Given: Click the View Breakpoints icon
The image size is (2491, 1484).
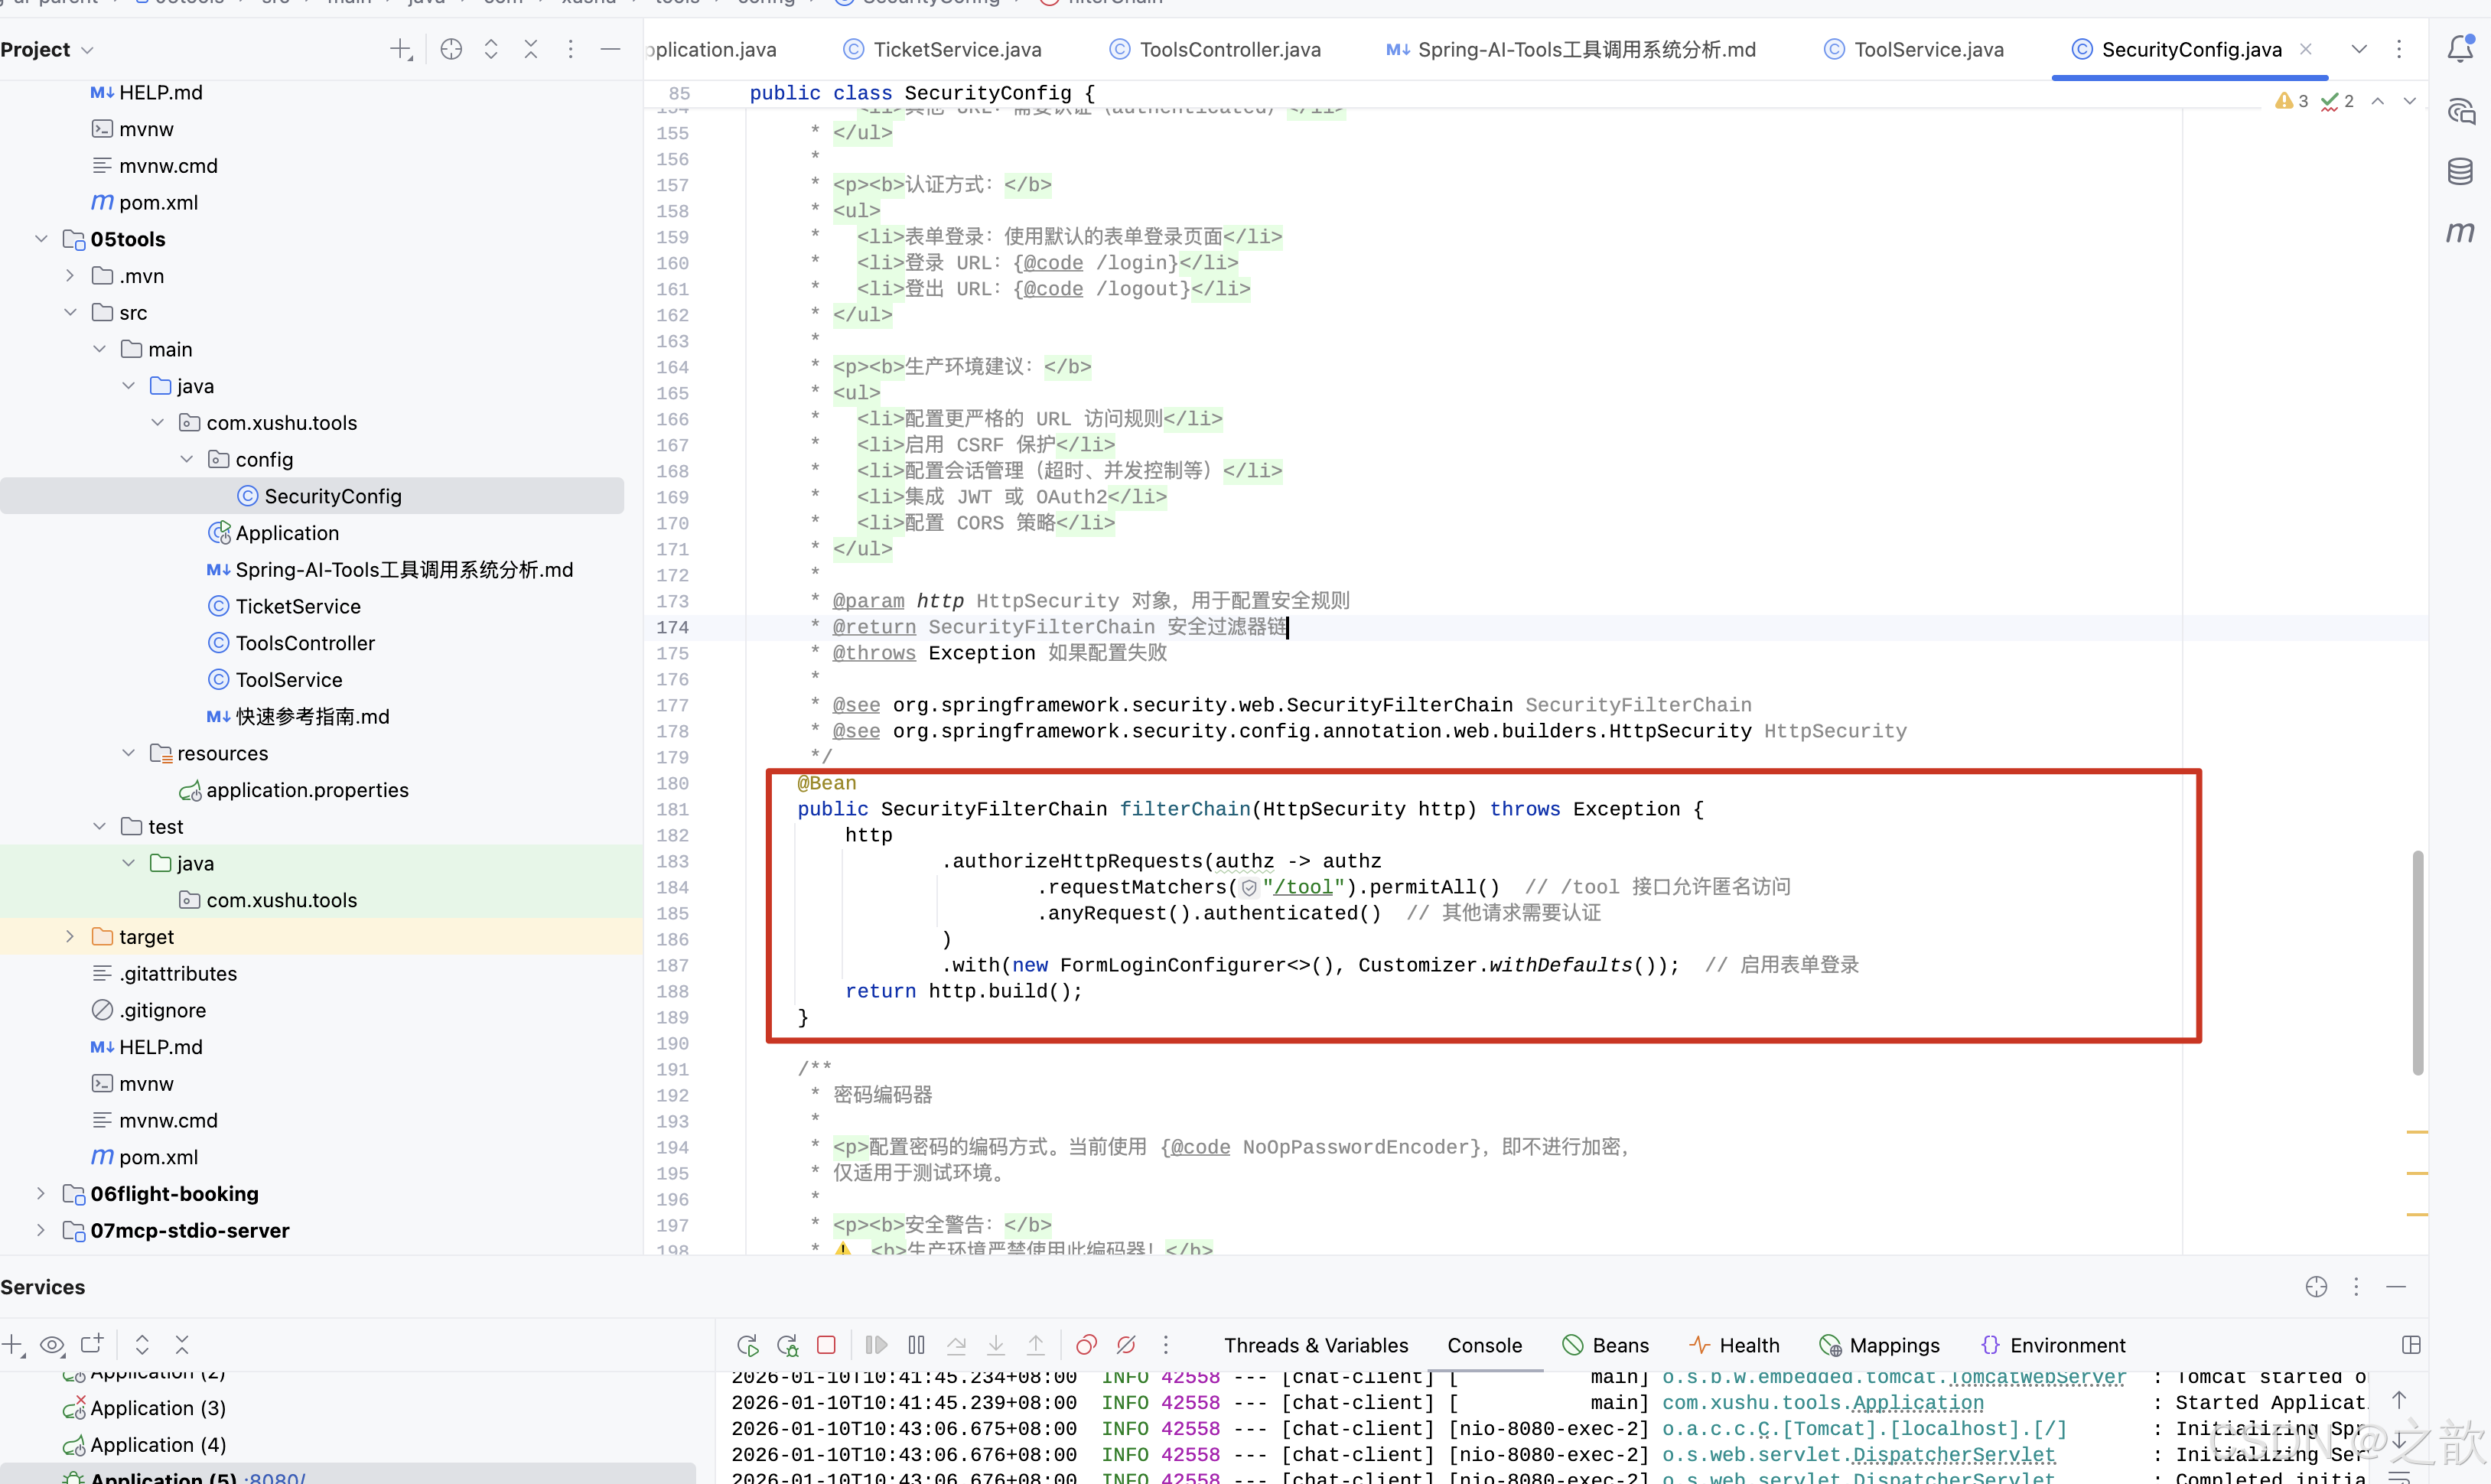Looking at the screenshot, I should click(x=1087, y=1345).
